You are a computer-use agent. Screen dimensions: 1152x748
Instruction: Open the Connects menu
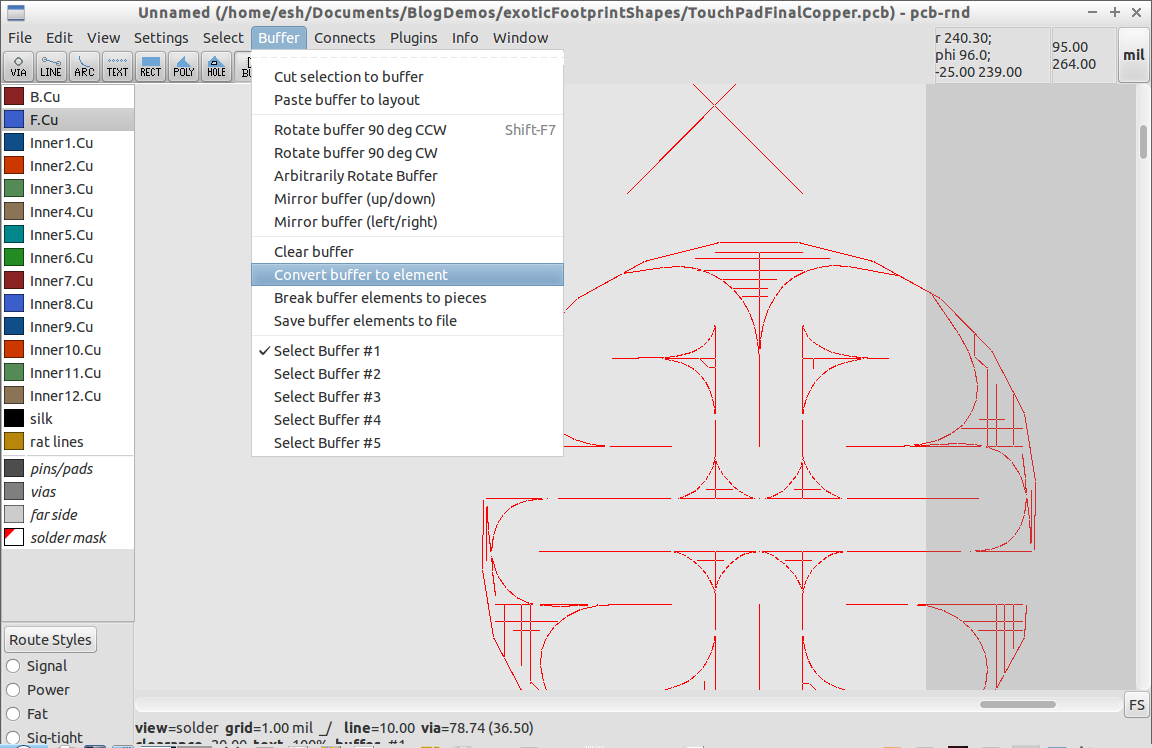tap(344, 37)
